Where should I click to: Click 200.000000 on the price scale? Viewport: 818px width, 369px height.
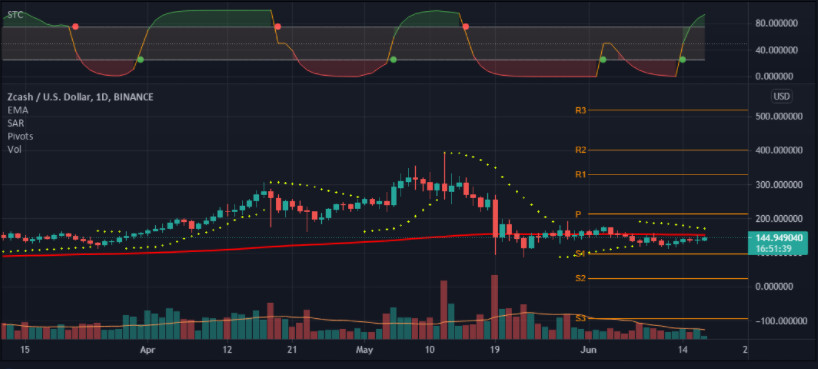point(778,219)
